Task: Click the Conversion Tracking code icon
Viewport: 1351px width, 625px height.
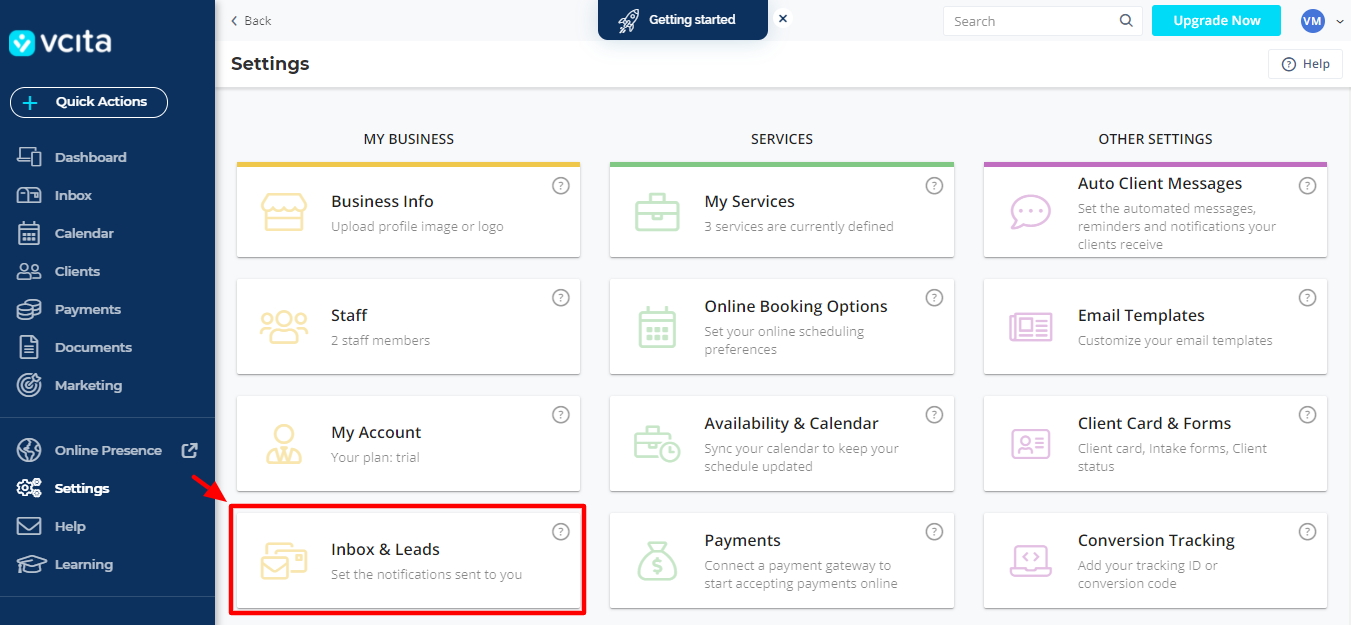Action: (x=1030, y=561)
